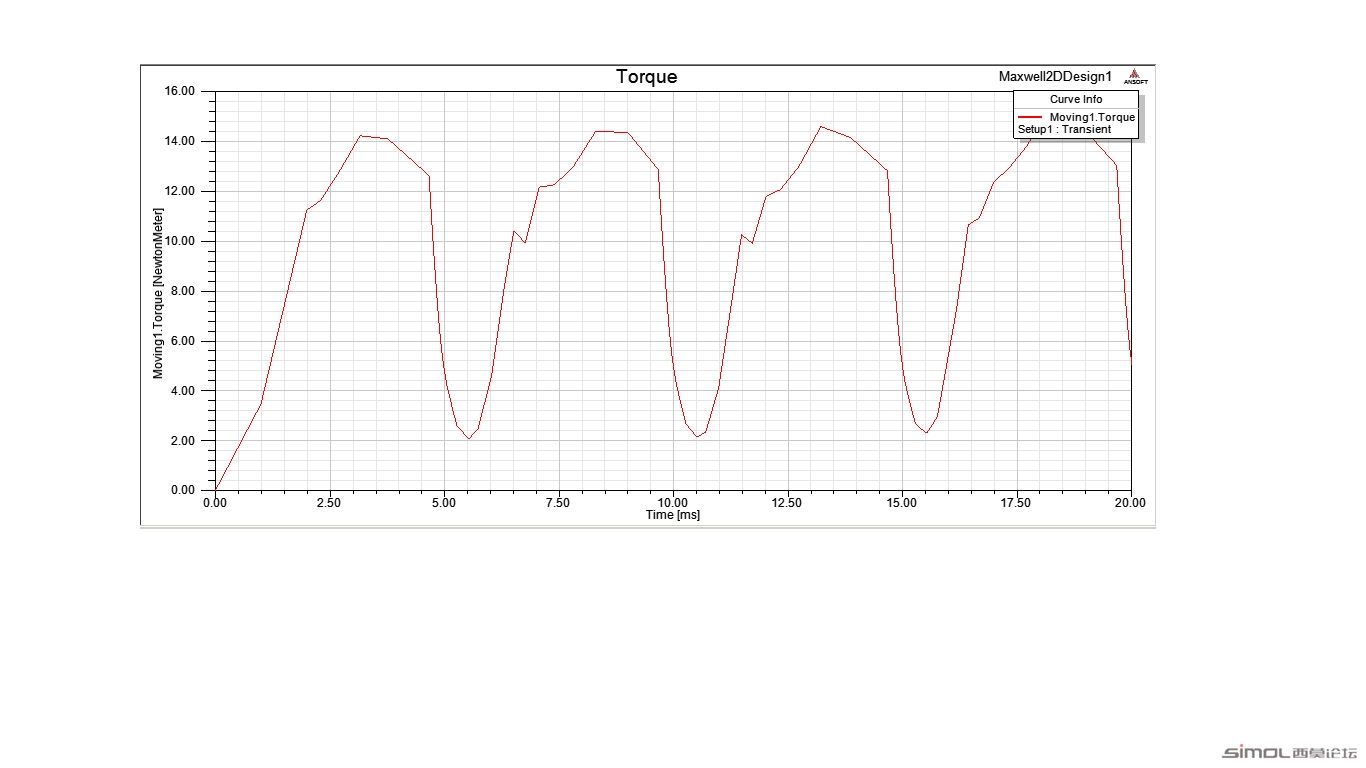Select the Moving1.Torque [NewtonMeter] Y-axis label
This screenshot has height=768, width=1366.
(158, 293)
